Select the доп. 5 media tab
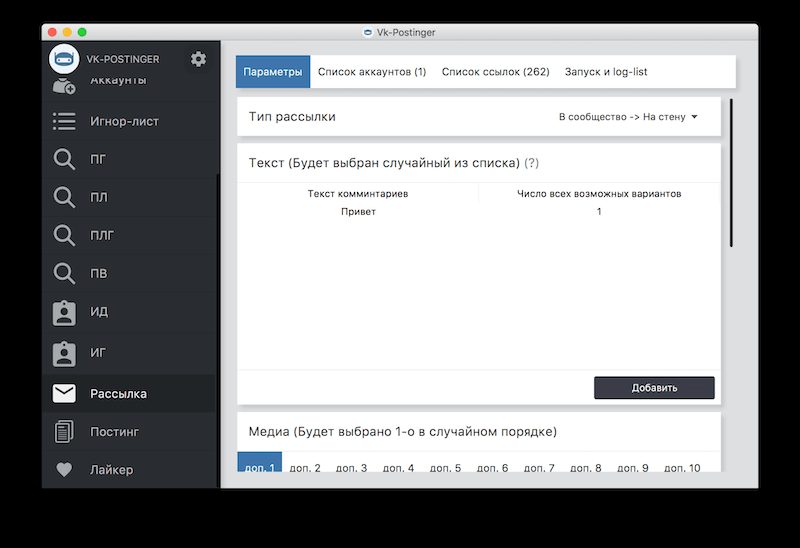The height and width of the screenshot is (548, 800). [444, 468]
